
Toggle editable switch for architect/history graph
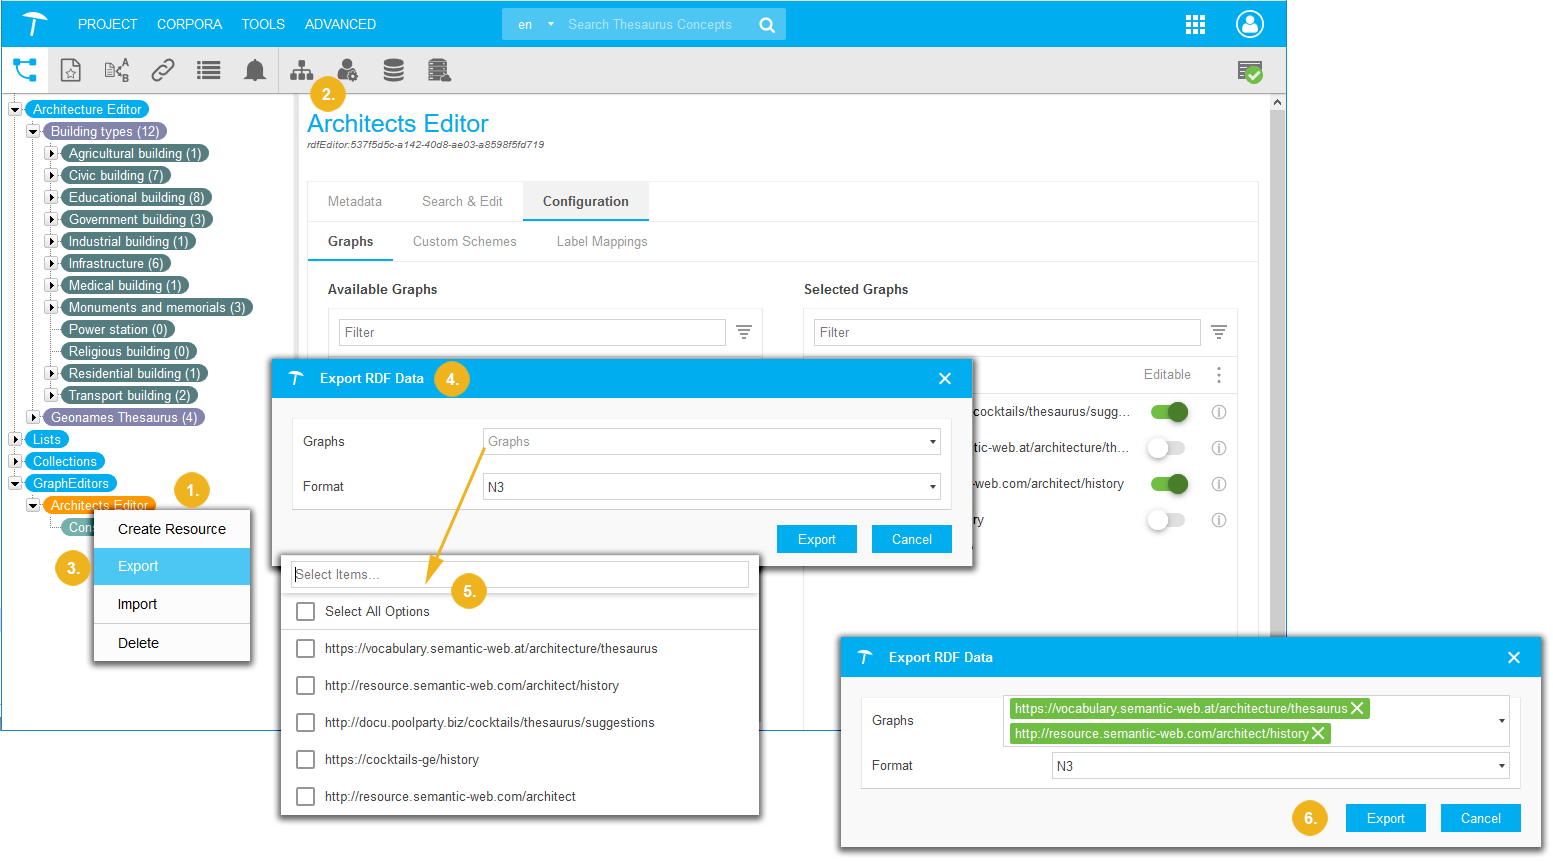point(1168,484)
